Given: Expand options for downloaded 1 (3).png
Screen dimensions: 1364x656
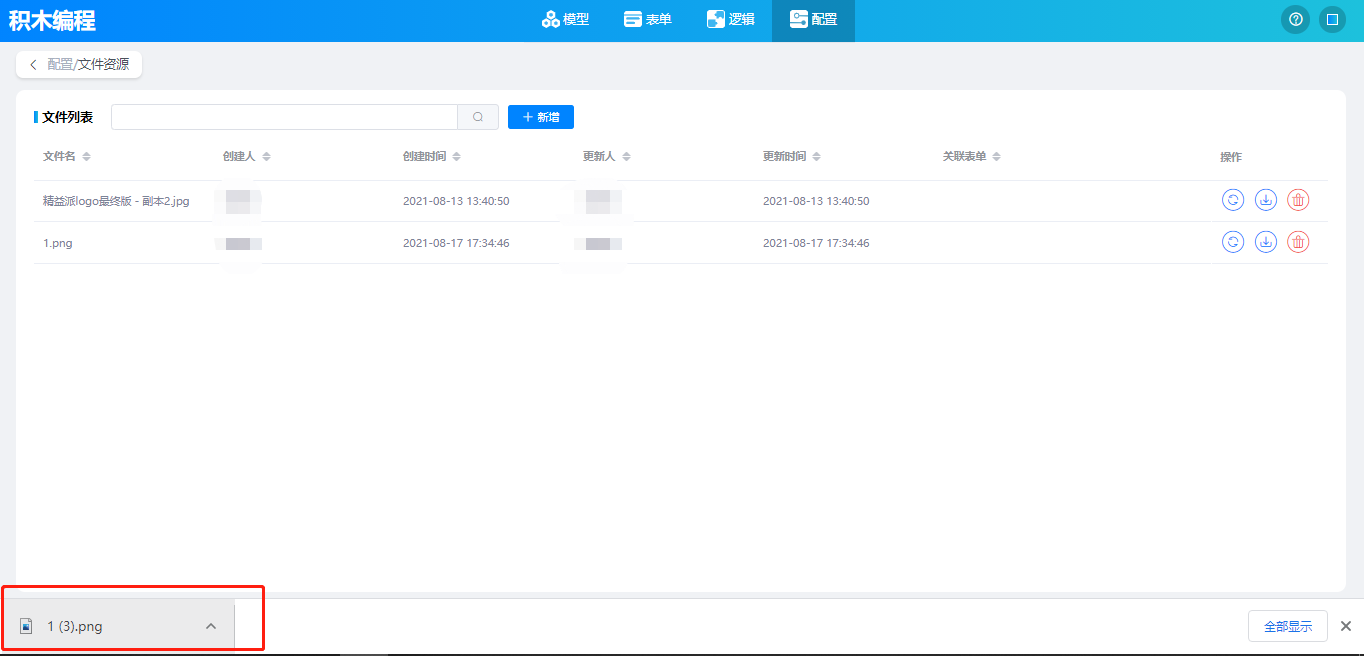Looking at the screenshot, I should 210,626.
